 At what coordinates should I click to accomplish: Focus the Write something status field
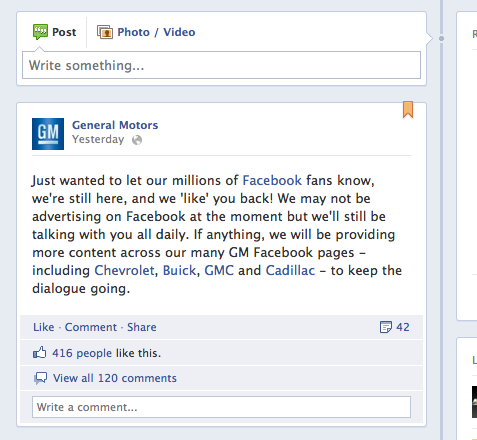point(221,65)
